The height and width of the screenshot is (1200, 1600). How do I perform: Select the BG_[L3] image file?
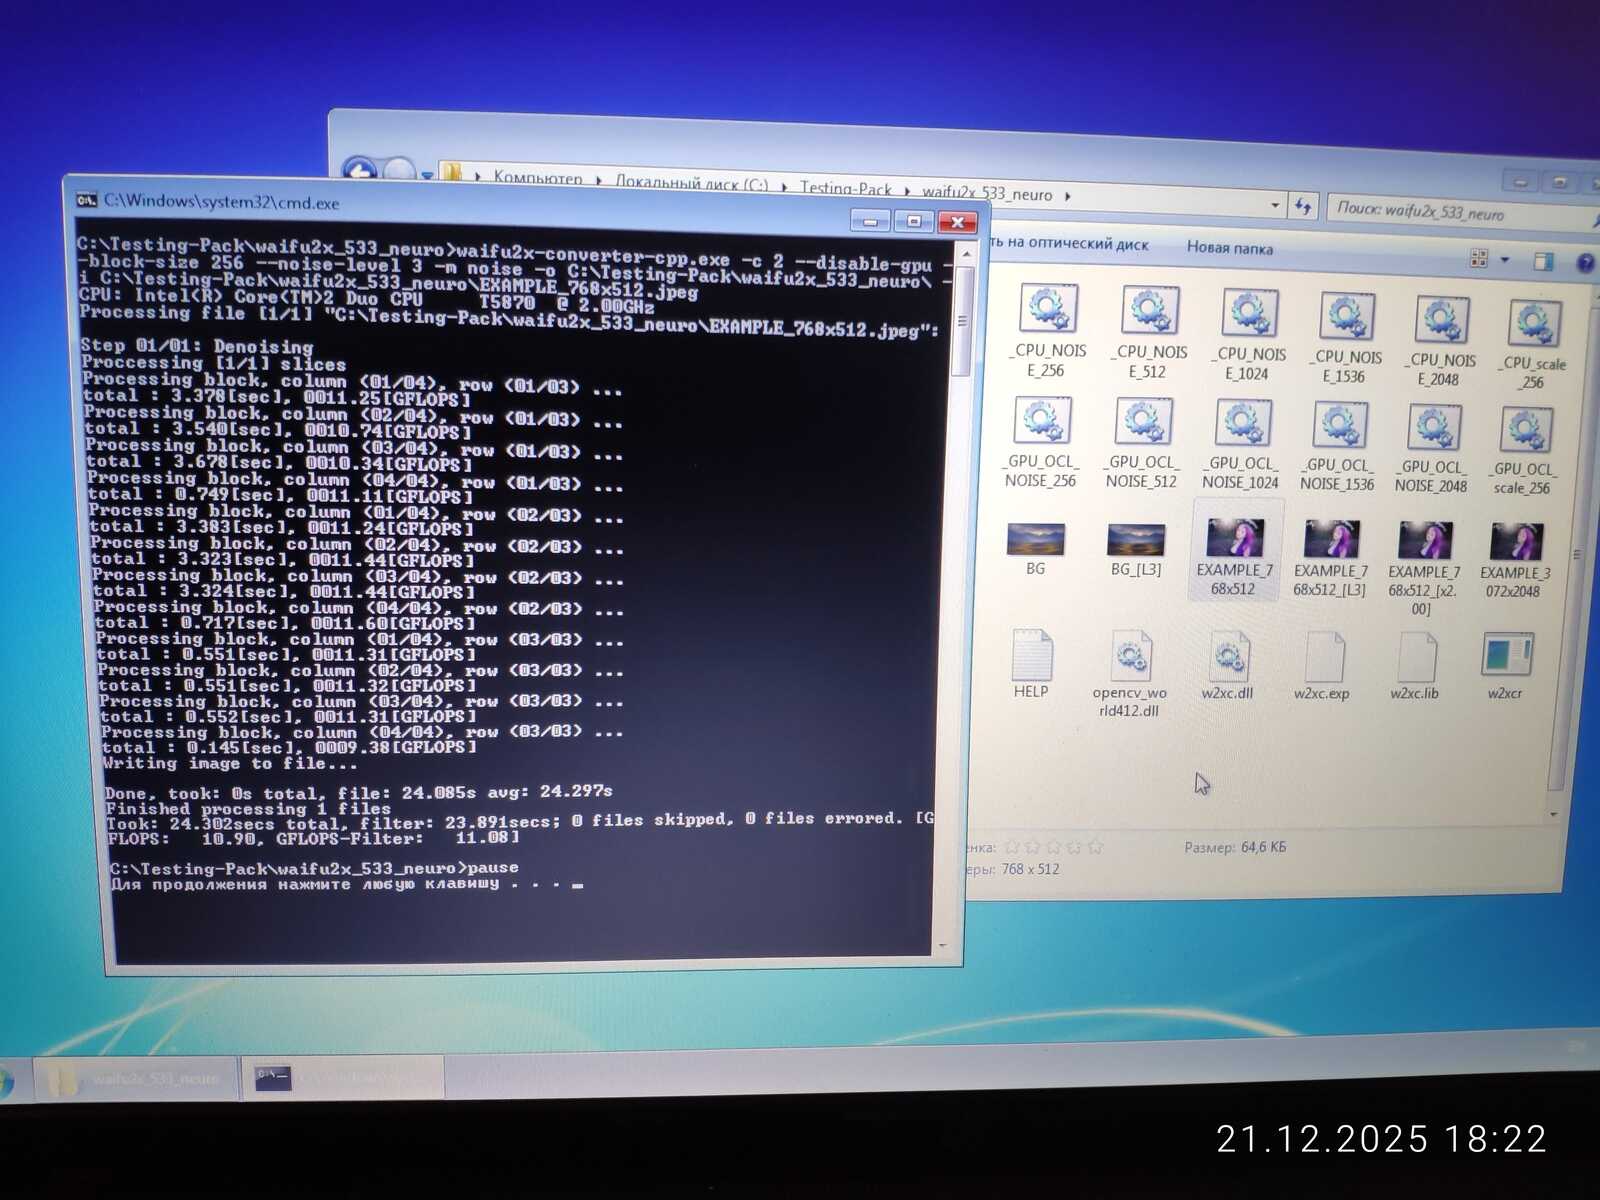point(1136,550)
